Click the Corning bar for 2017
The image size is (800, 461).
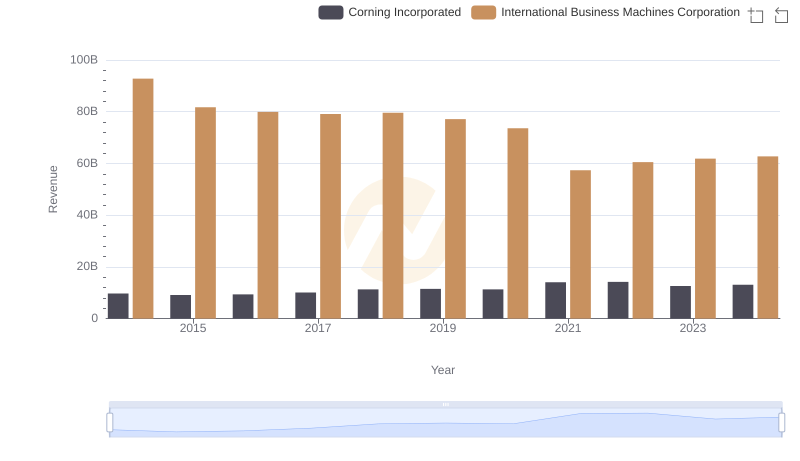pyautogui.click(x=306, y=305)
